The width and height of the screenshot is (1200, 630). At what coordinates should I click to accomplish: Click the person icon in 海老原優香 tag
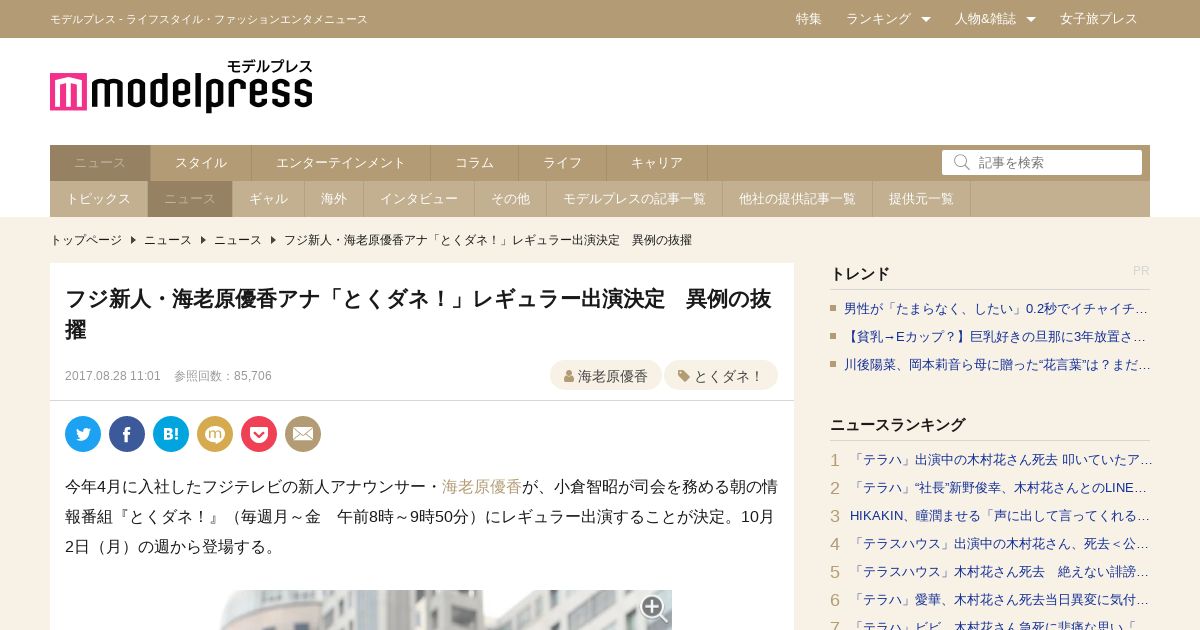point(569,376)
